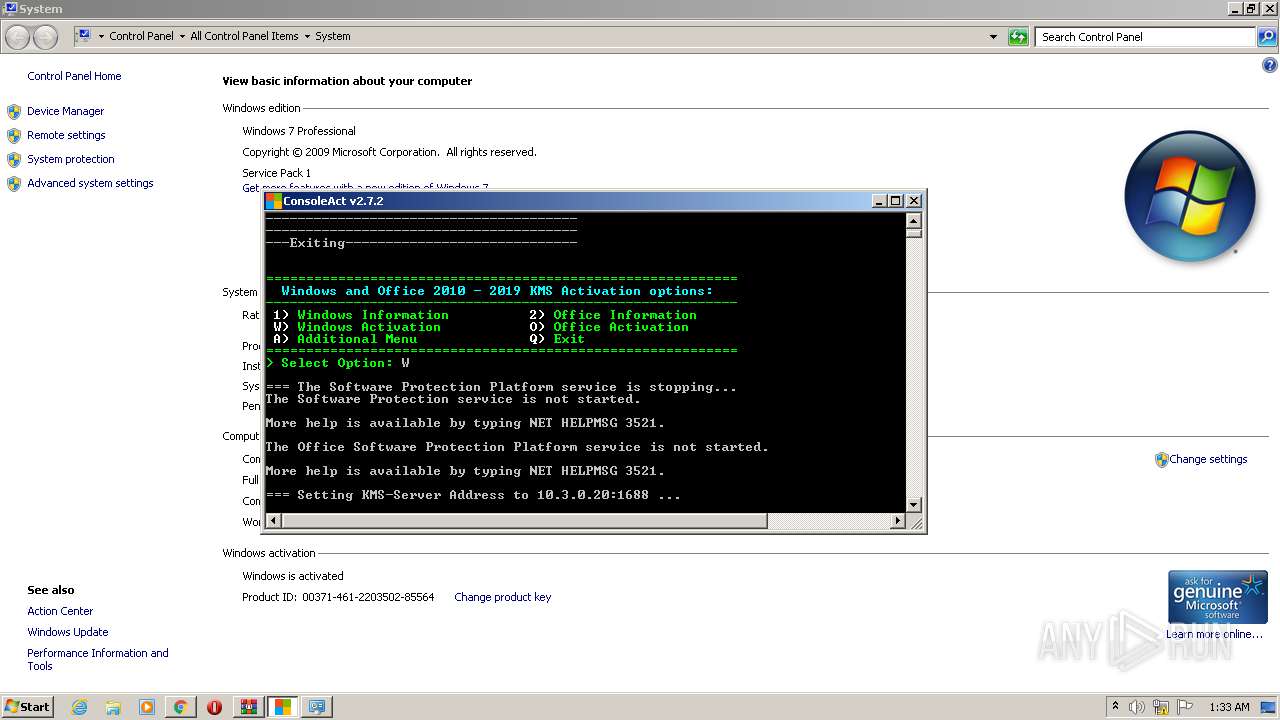This screenshot has width=1280, height=720.
Task: Click the ConsoleAct horizontal scrollbar thumb
Action: (x=524, y=521)
